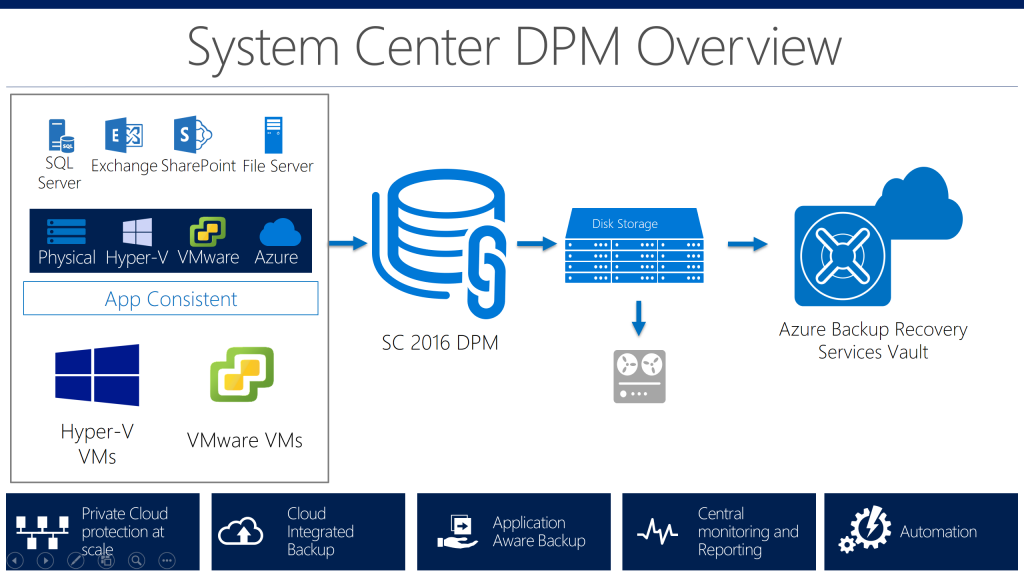The image size is (1024, 576).
Task: Click the 'System Center DPM Overview' title
Action: coord(514,47)
